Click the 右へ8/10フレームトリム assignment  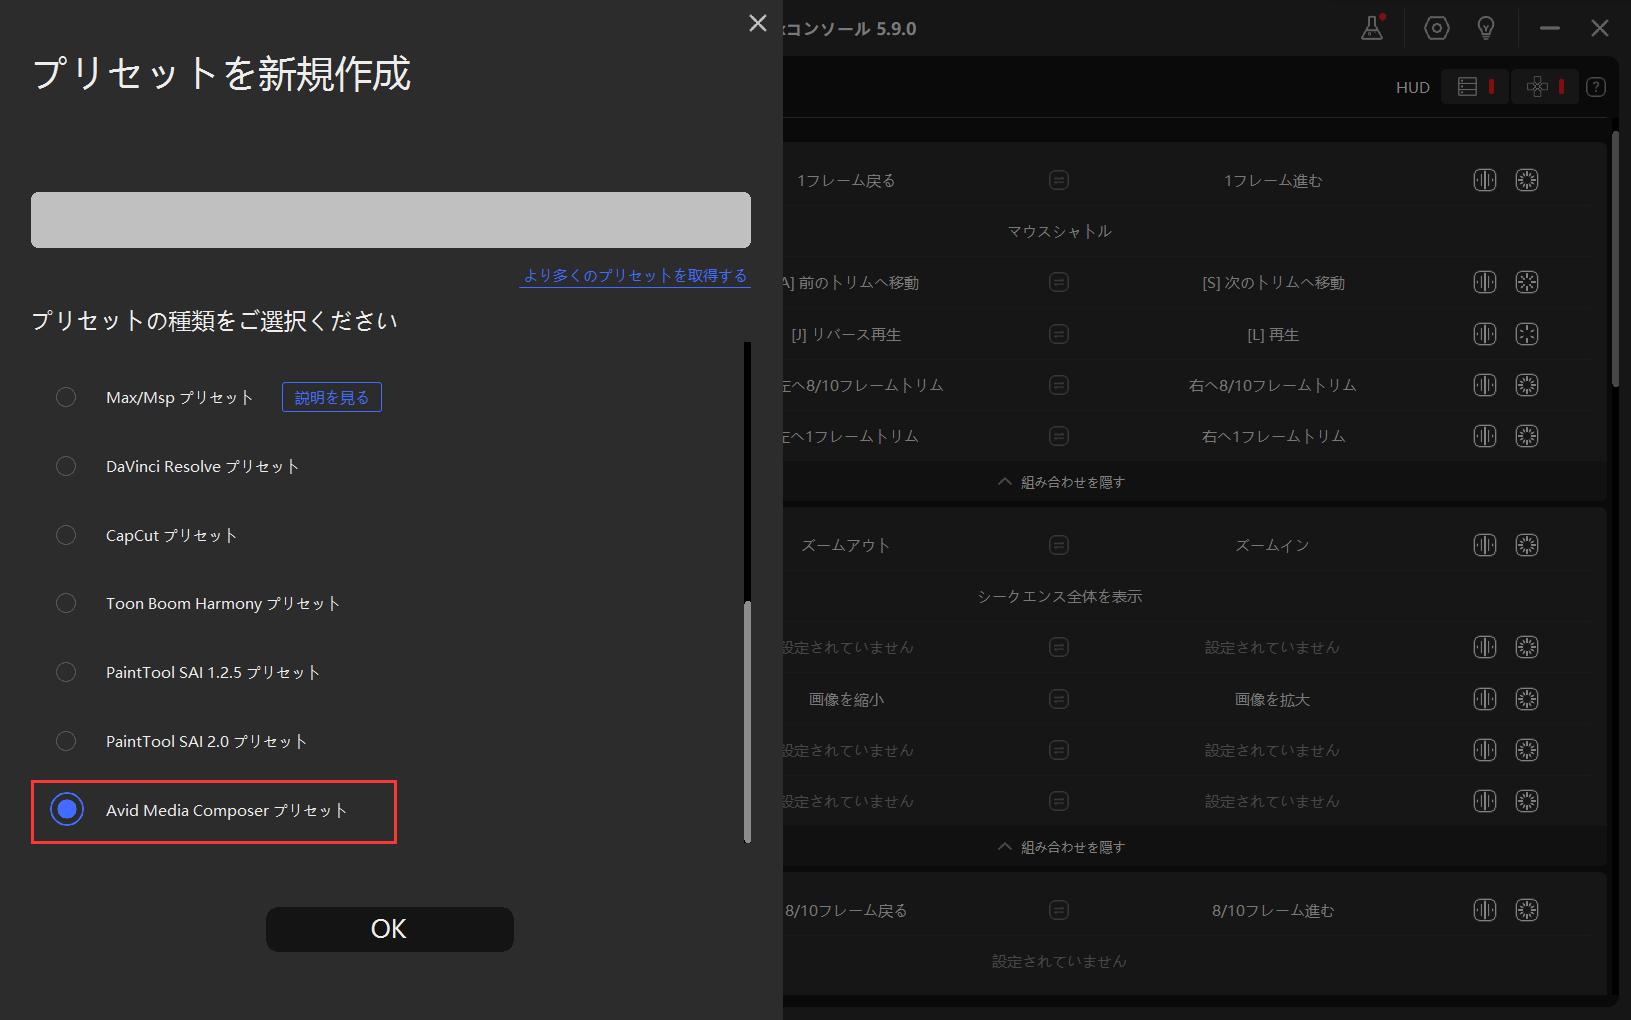(x=1272, y=385)
